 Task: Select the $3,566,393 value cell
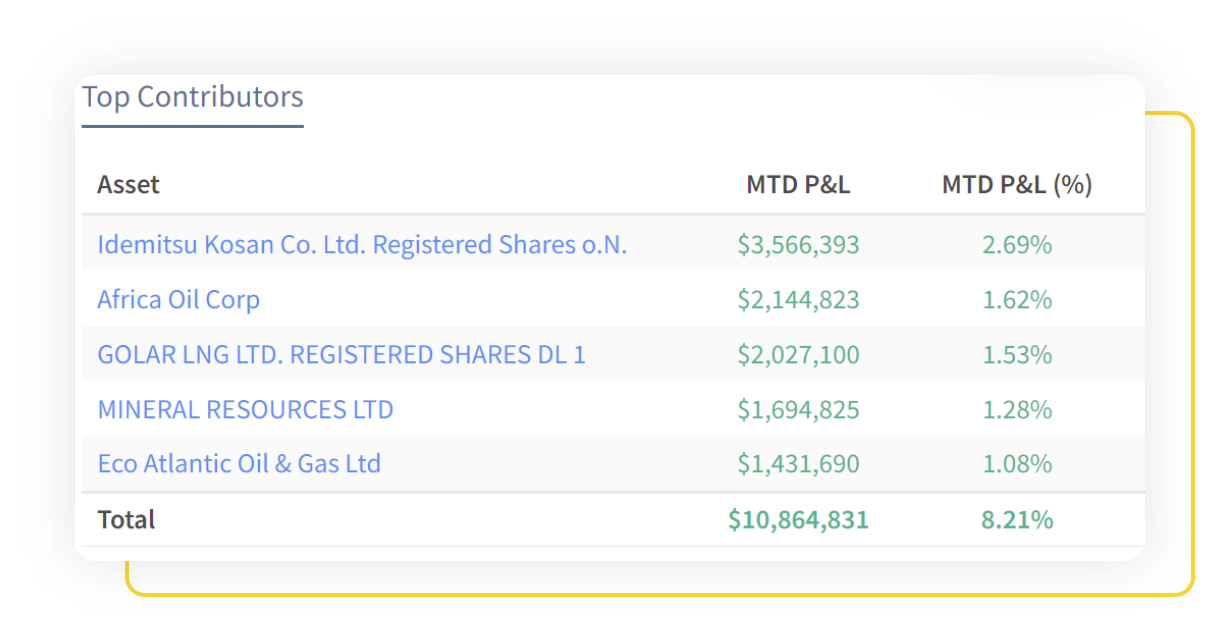pyautogui.click(x=798, y=245)
